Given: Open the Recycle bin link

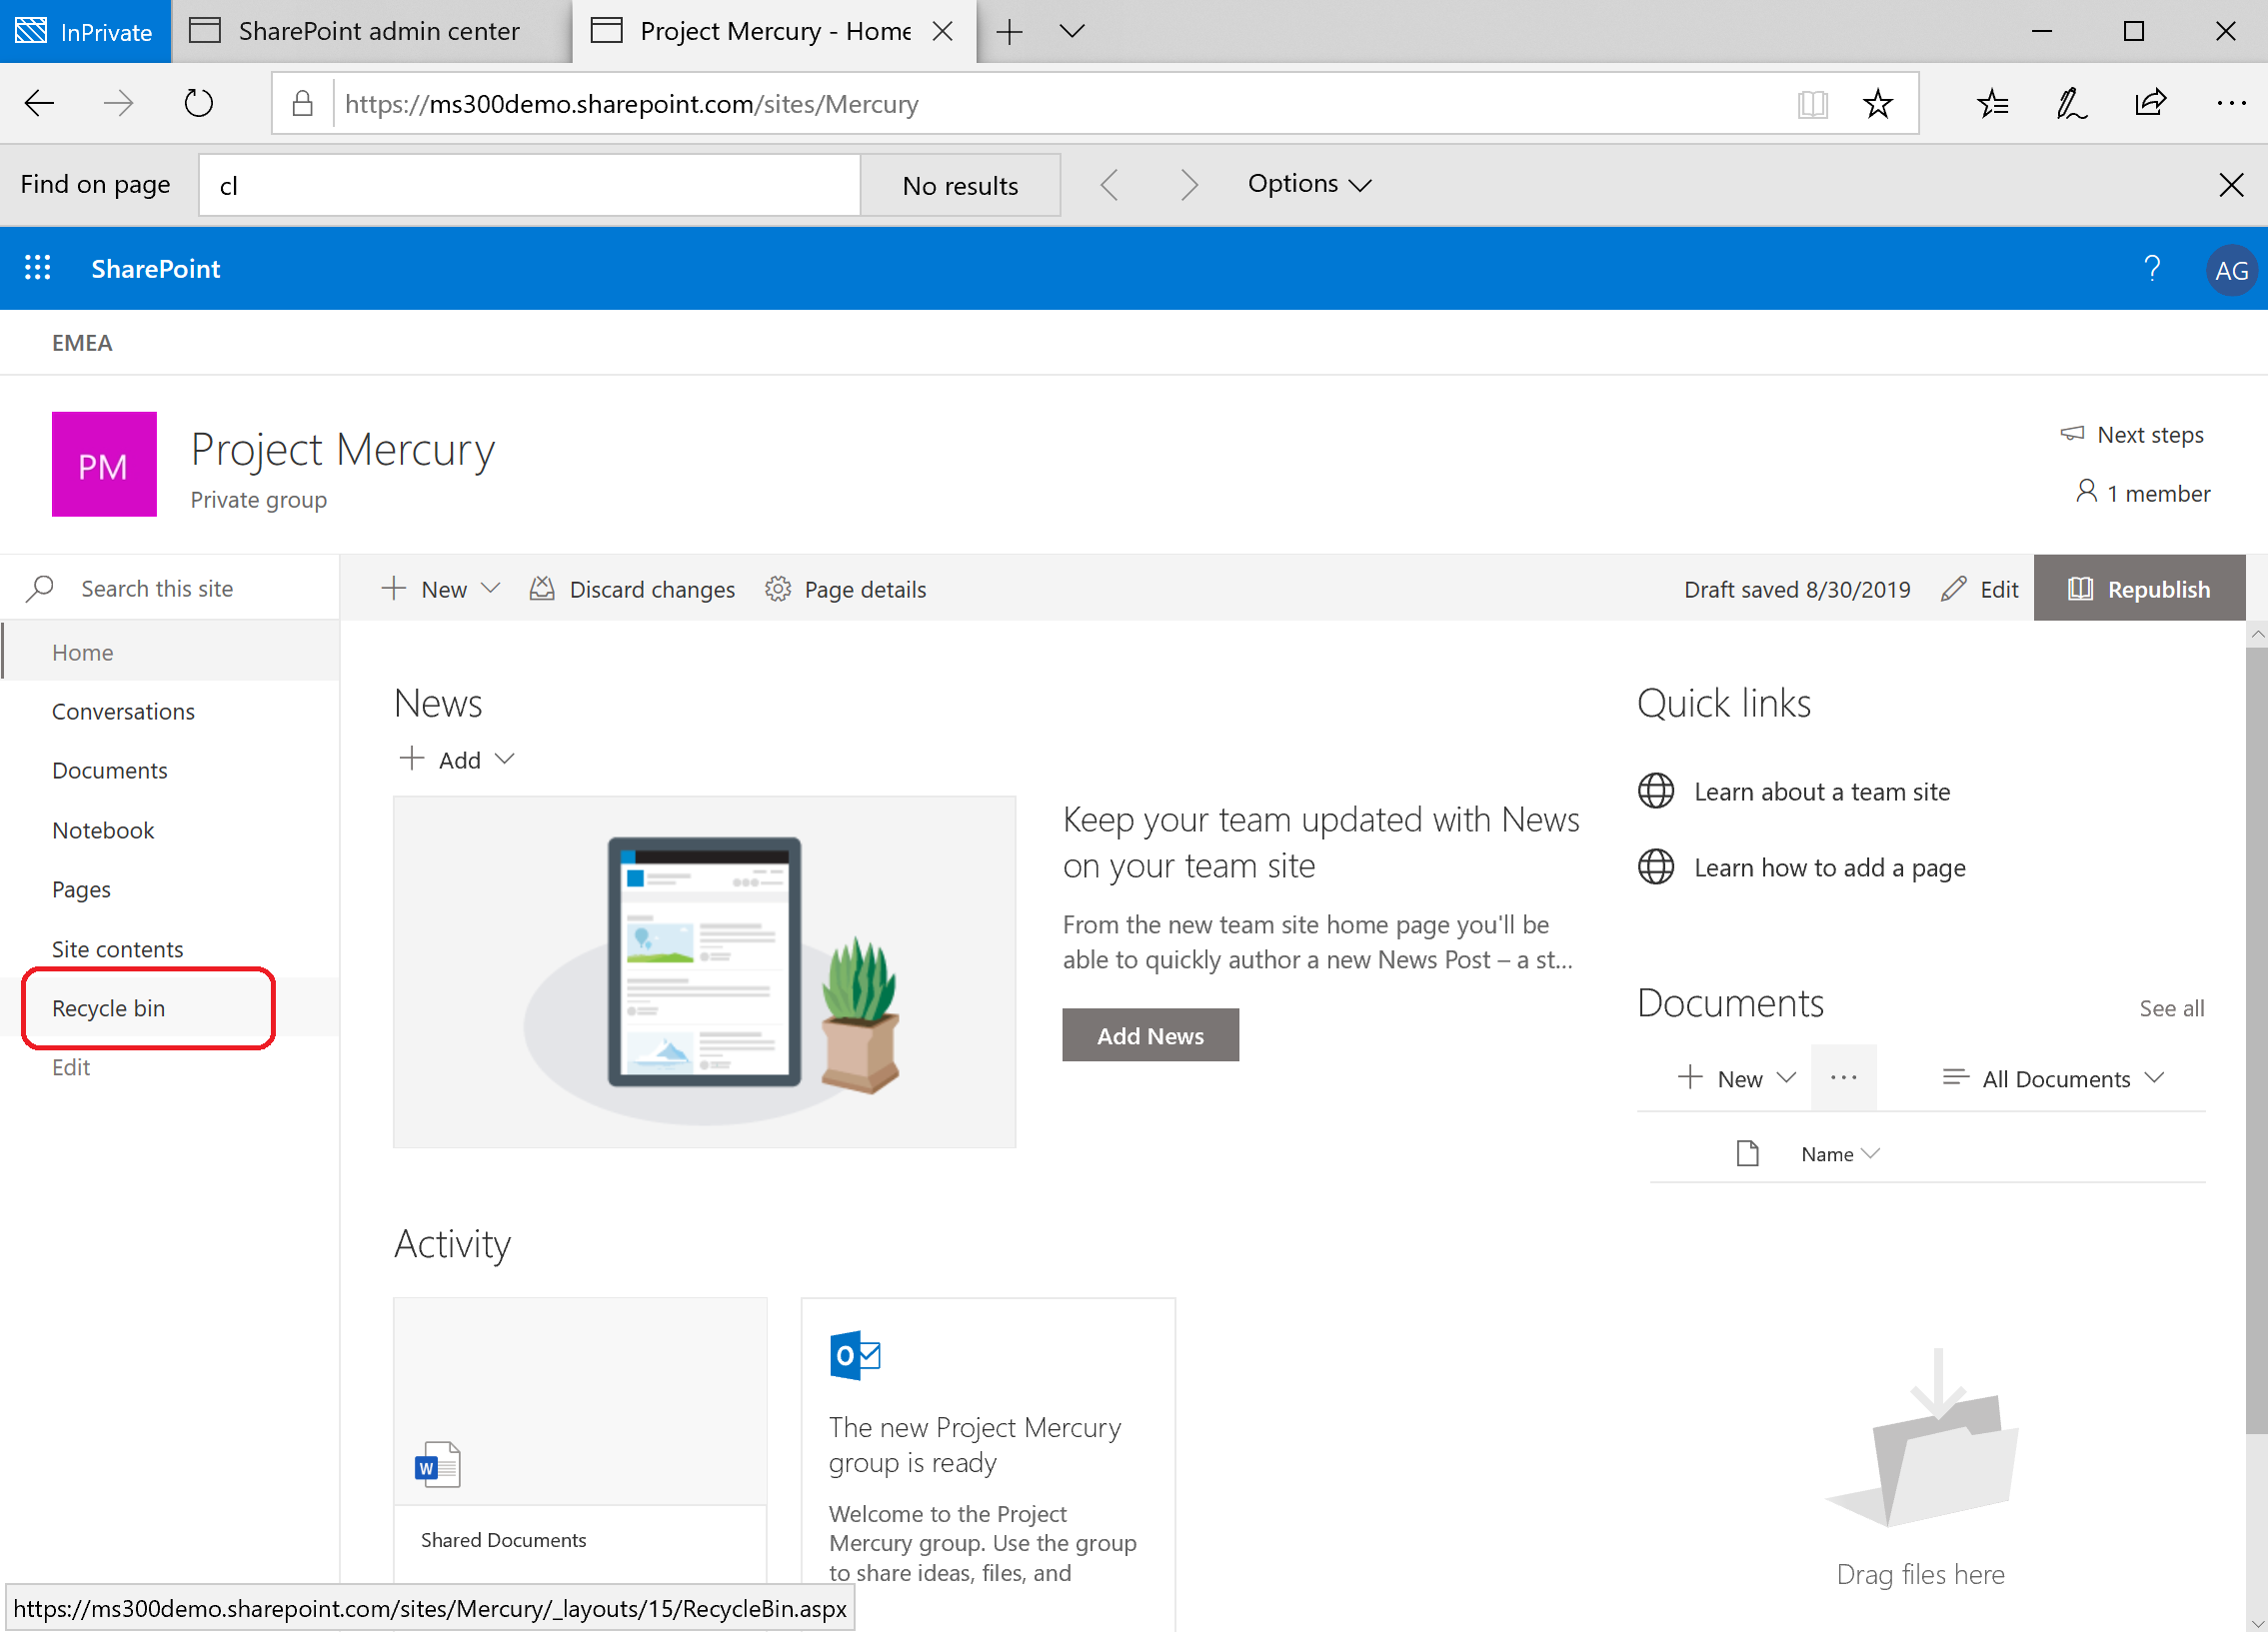Looking at the screenshot, I should click(x=108, y=1008).
